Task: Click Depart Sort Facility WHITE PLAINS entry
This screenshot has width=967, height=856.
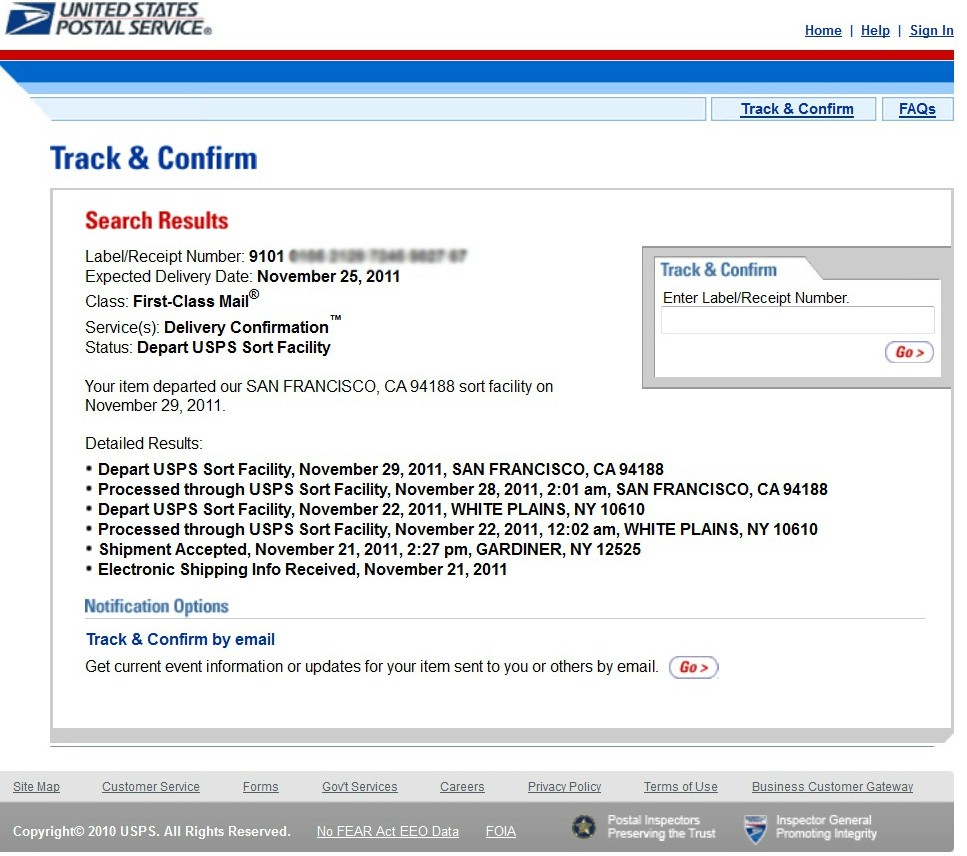Action: [371, 509]
